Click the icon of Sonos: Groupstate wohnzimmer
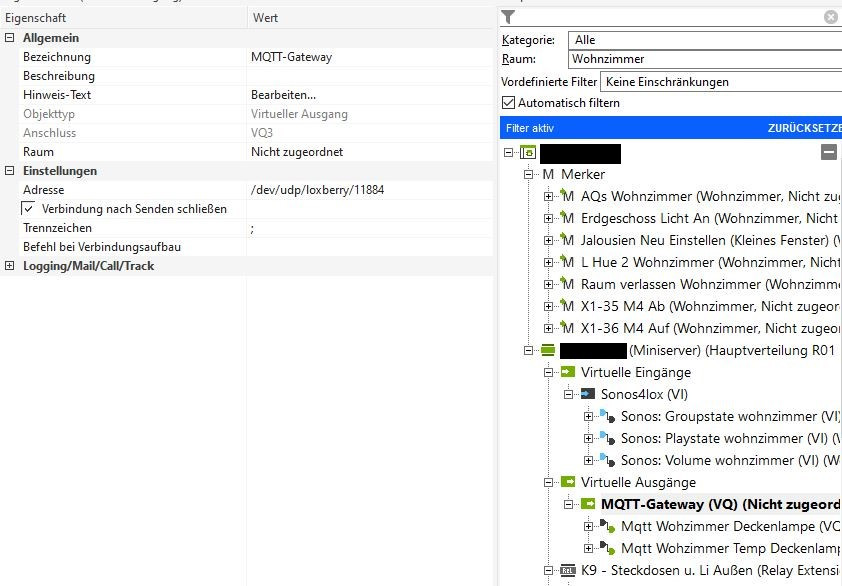 click(x=607, y=416)
